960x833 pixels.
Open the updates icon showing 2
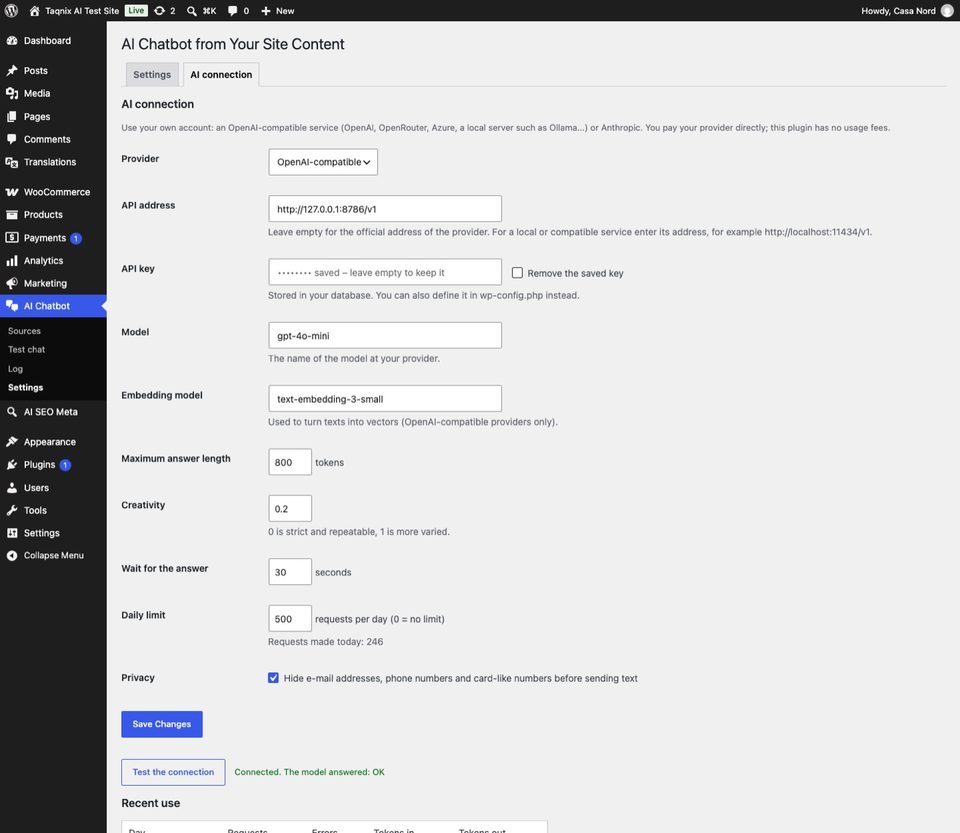coord(159,10)
